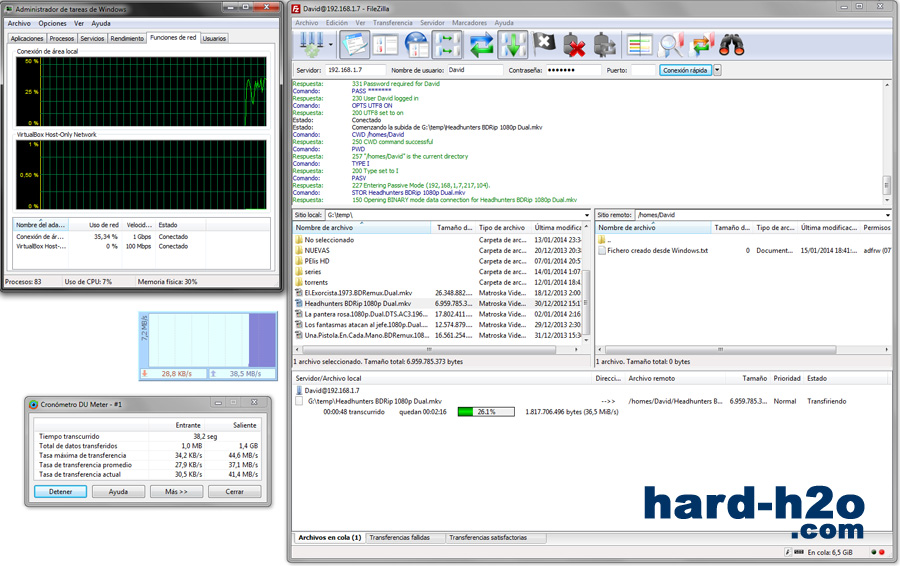Focus the Contraseña password field
Screen dimensions: 900x566
click(572, 70)
